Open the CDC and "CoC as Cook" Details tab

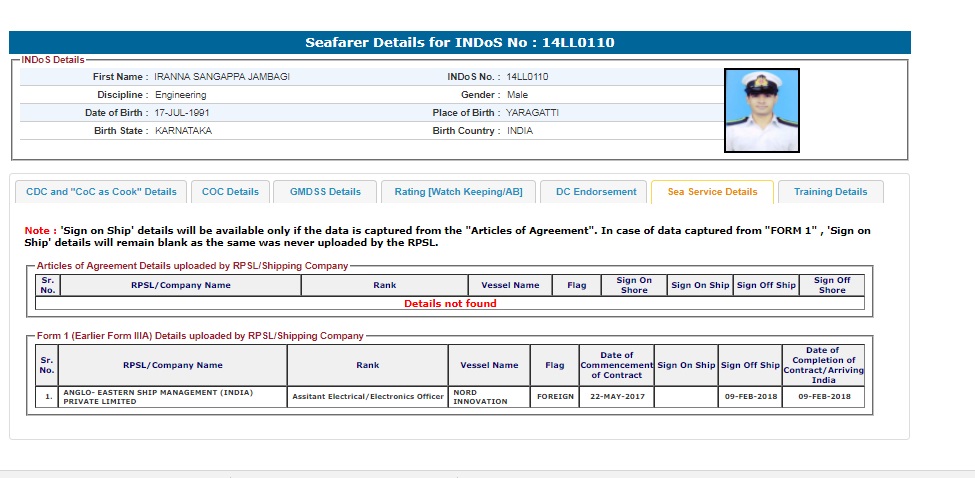[x=101, y=192]
